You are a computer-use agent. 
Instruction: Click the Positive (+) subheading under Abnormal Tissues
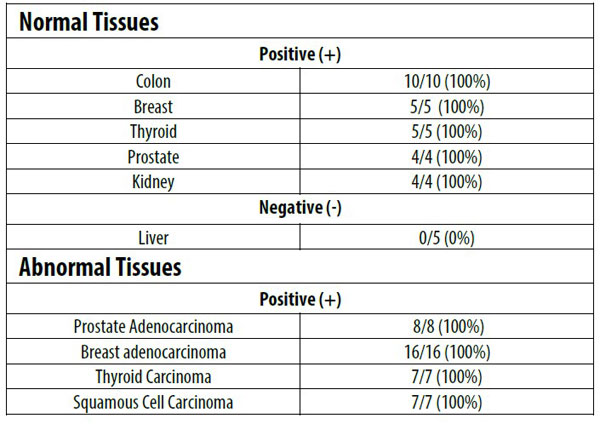[300, 299]
